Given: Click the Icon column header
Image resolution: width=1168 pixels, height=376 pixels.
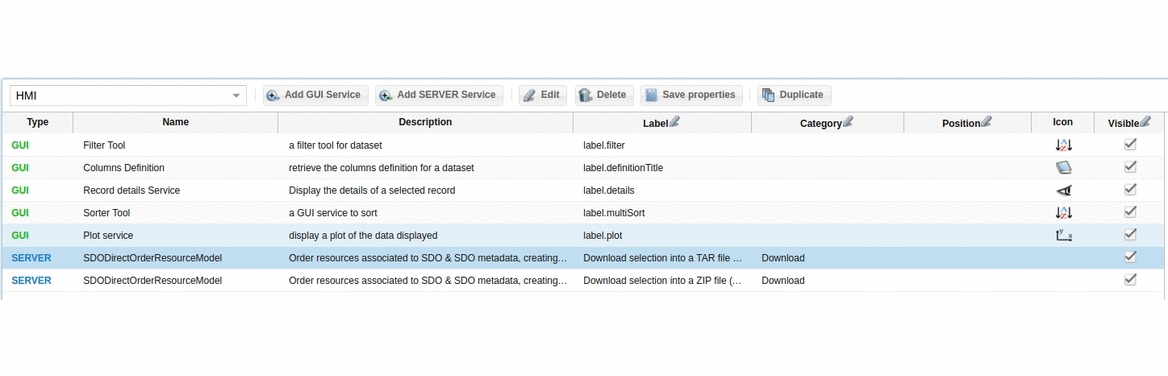Looking at the screenshot, I should [1063, 122].
